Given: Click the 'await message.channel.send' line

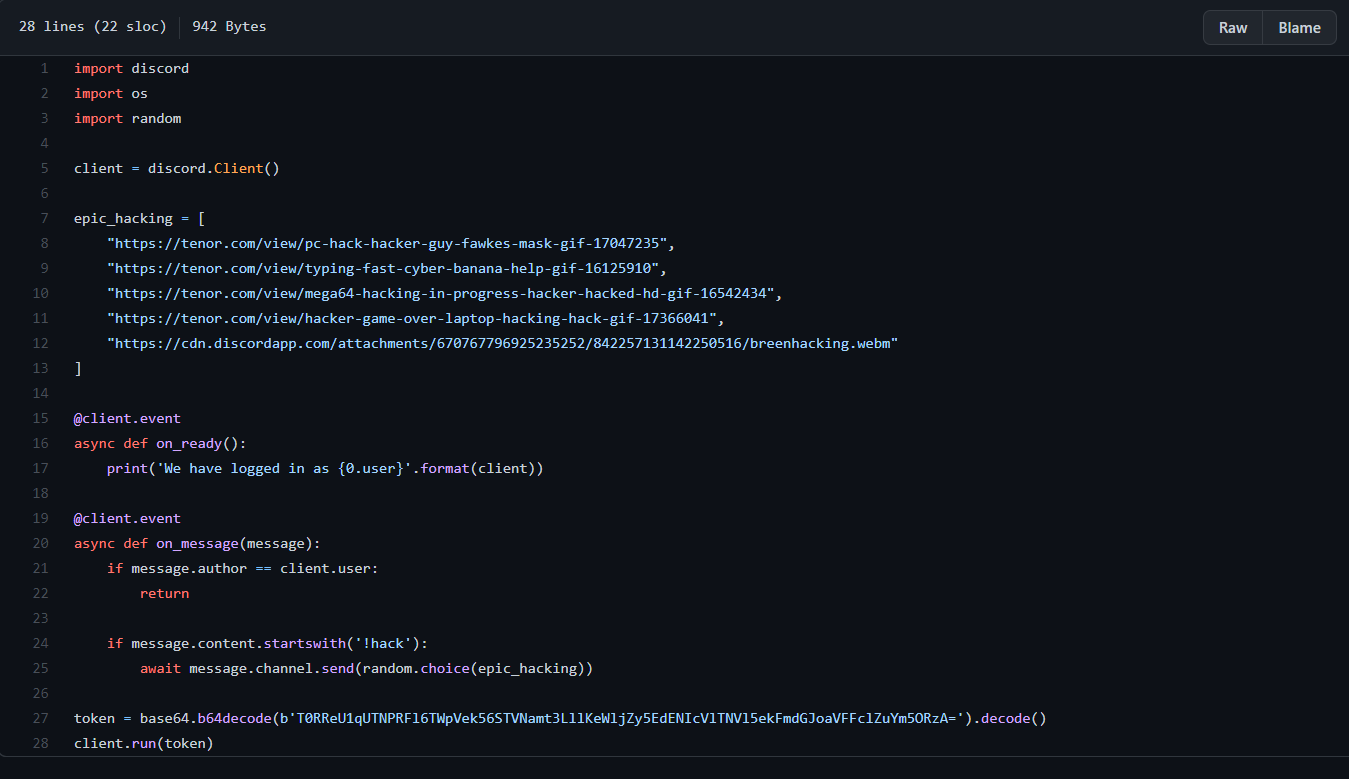Looking at the screenshot, I should click(x=366, y=668).
